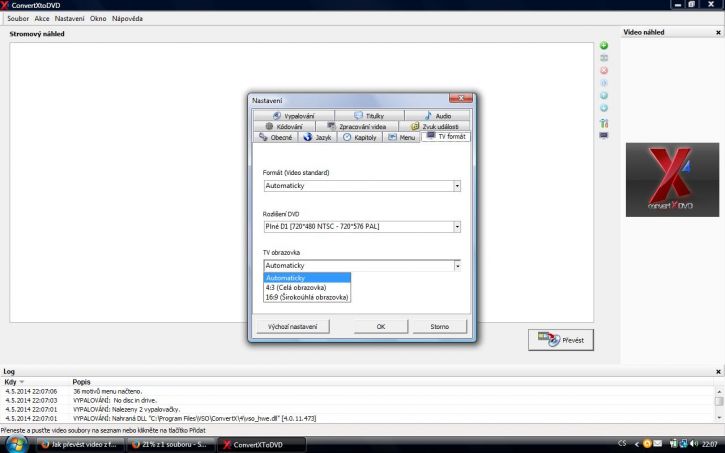Choose 16:9 (Širokoúhlá obrazovka) option

[x=307, y=297]
